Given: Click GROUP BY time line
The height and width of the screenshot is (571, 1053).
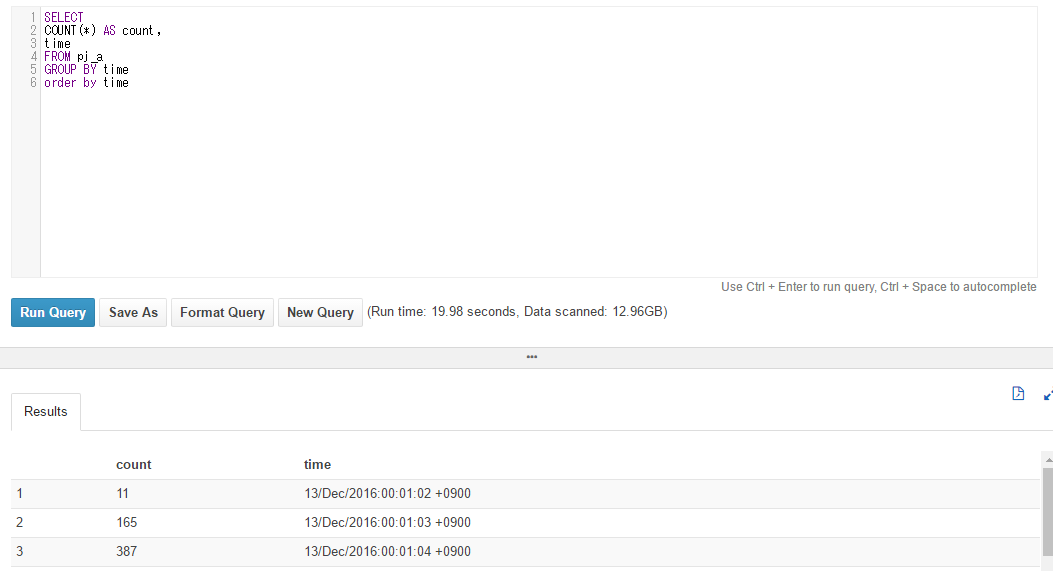Looking at the screenshot, I should point(87,69).
